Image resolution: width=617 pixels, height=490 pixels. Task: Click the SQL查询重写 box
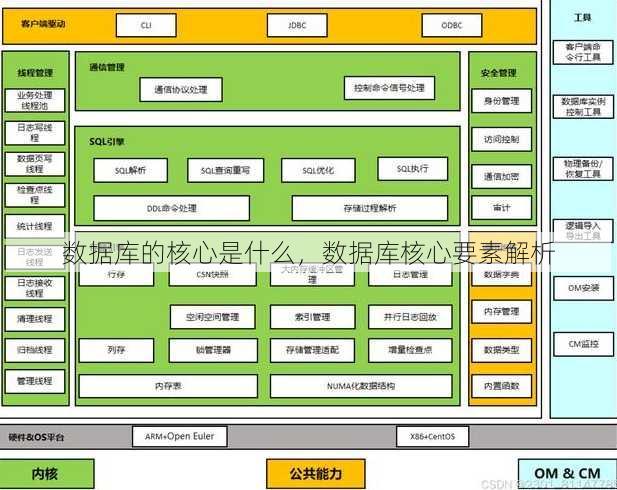225,170
